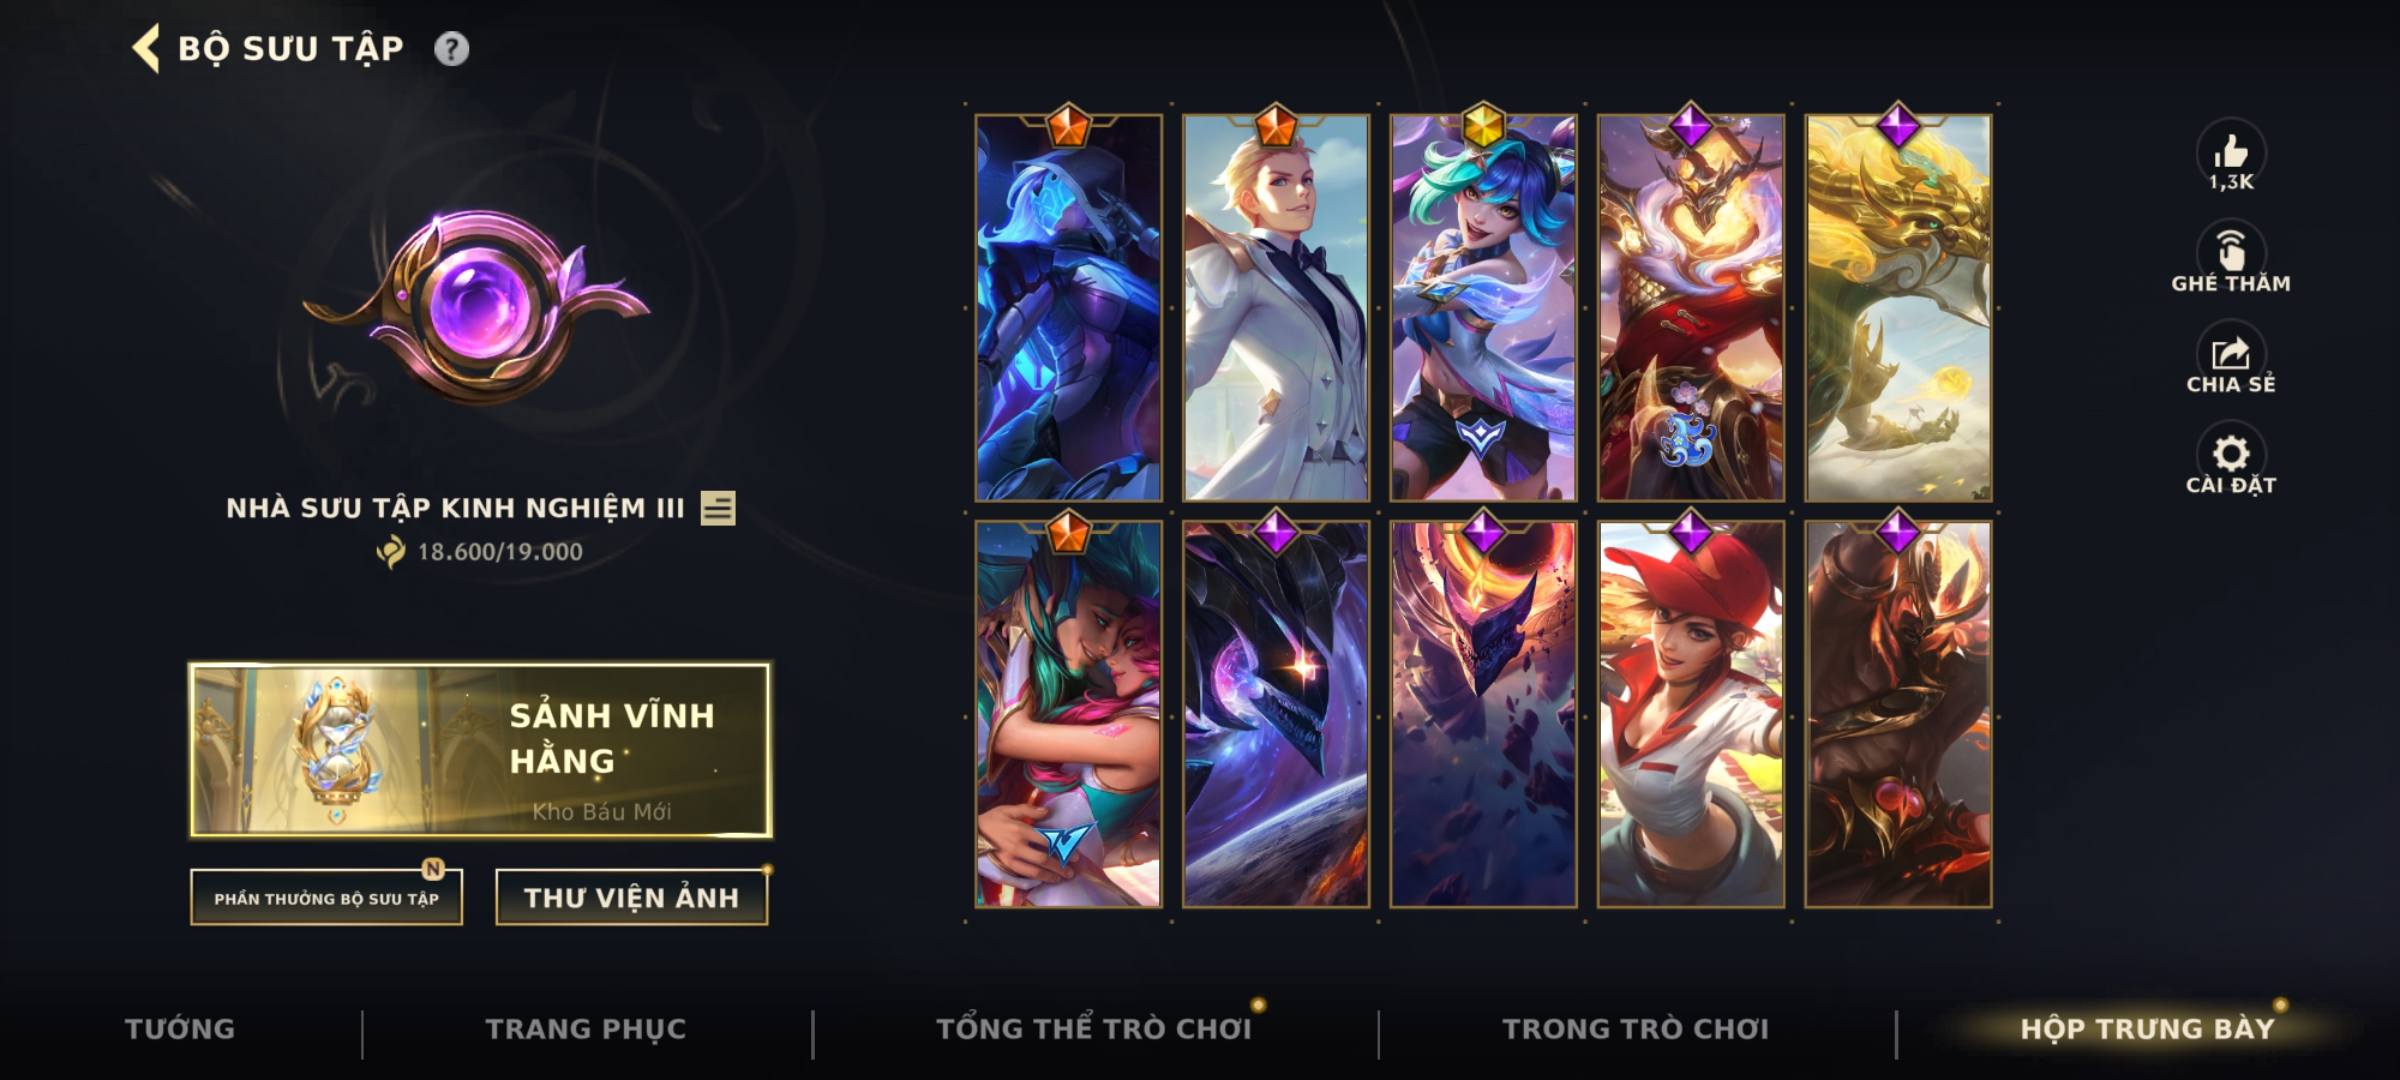Open the Tổng Thể Trò Chơi tab
Screen dimensions: 2400x1080
click(x=1094, y=1029)
